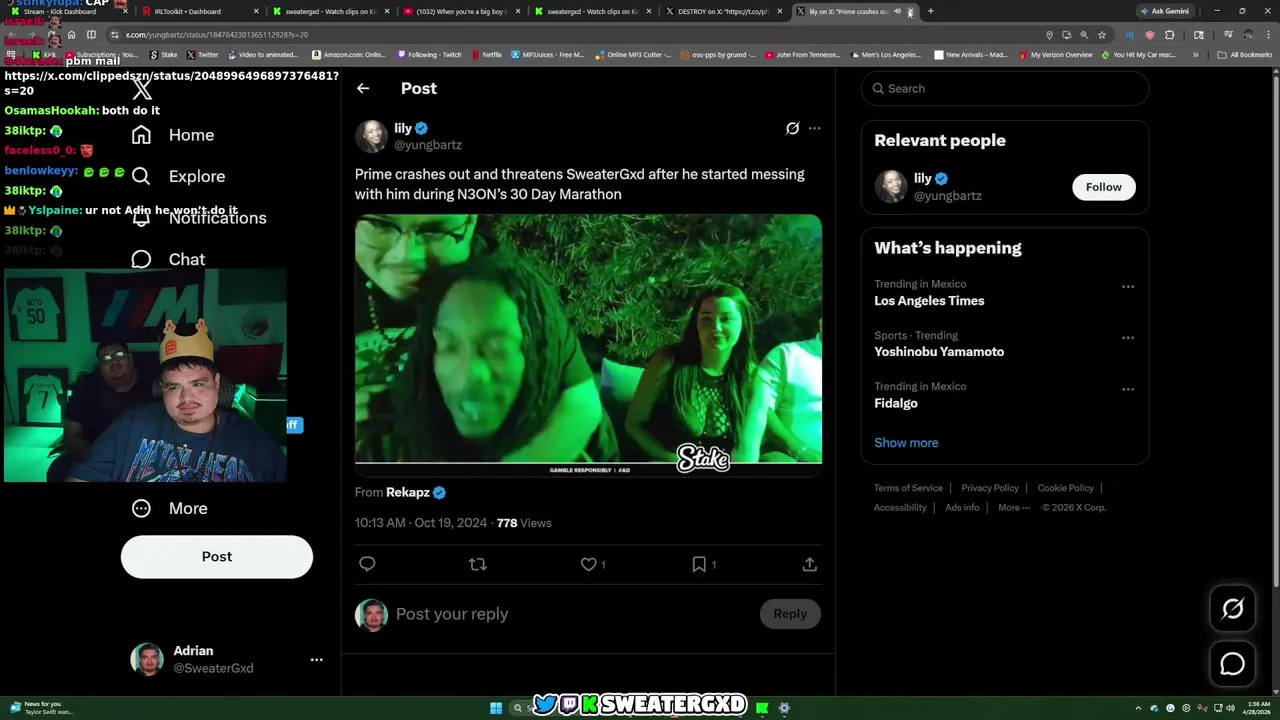
Task: Open the floating messages chat button
Action: tap(1232, 664)
